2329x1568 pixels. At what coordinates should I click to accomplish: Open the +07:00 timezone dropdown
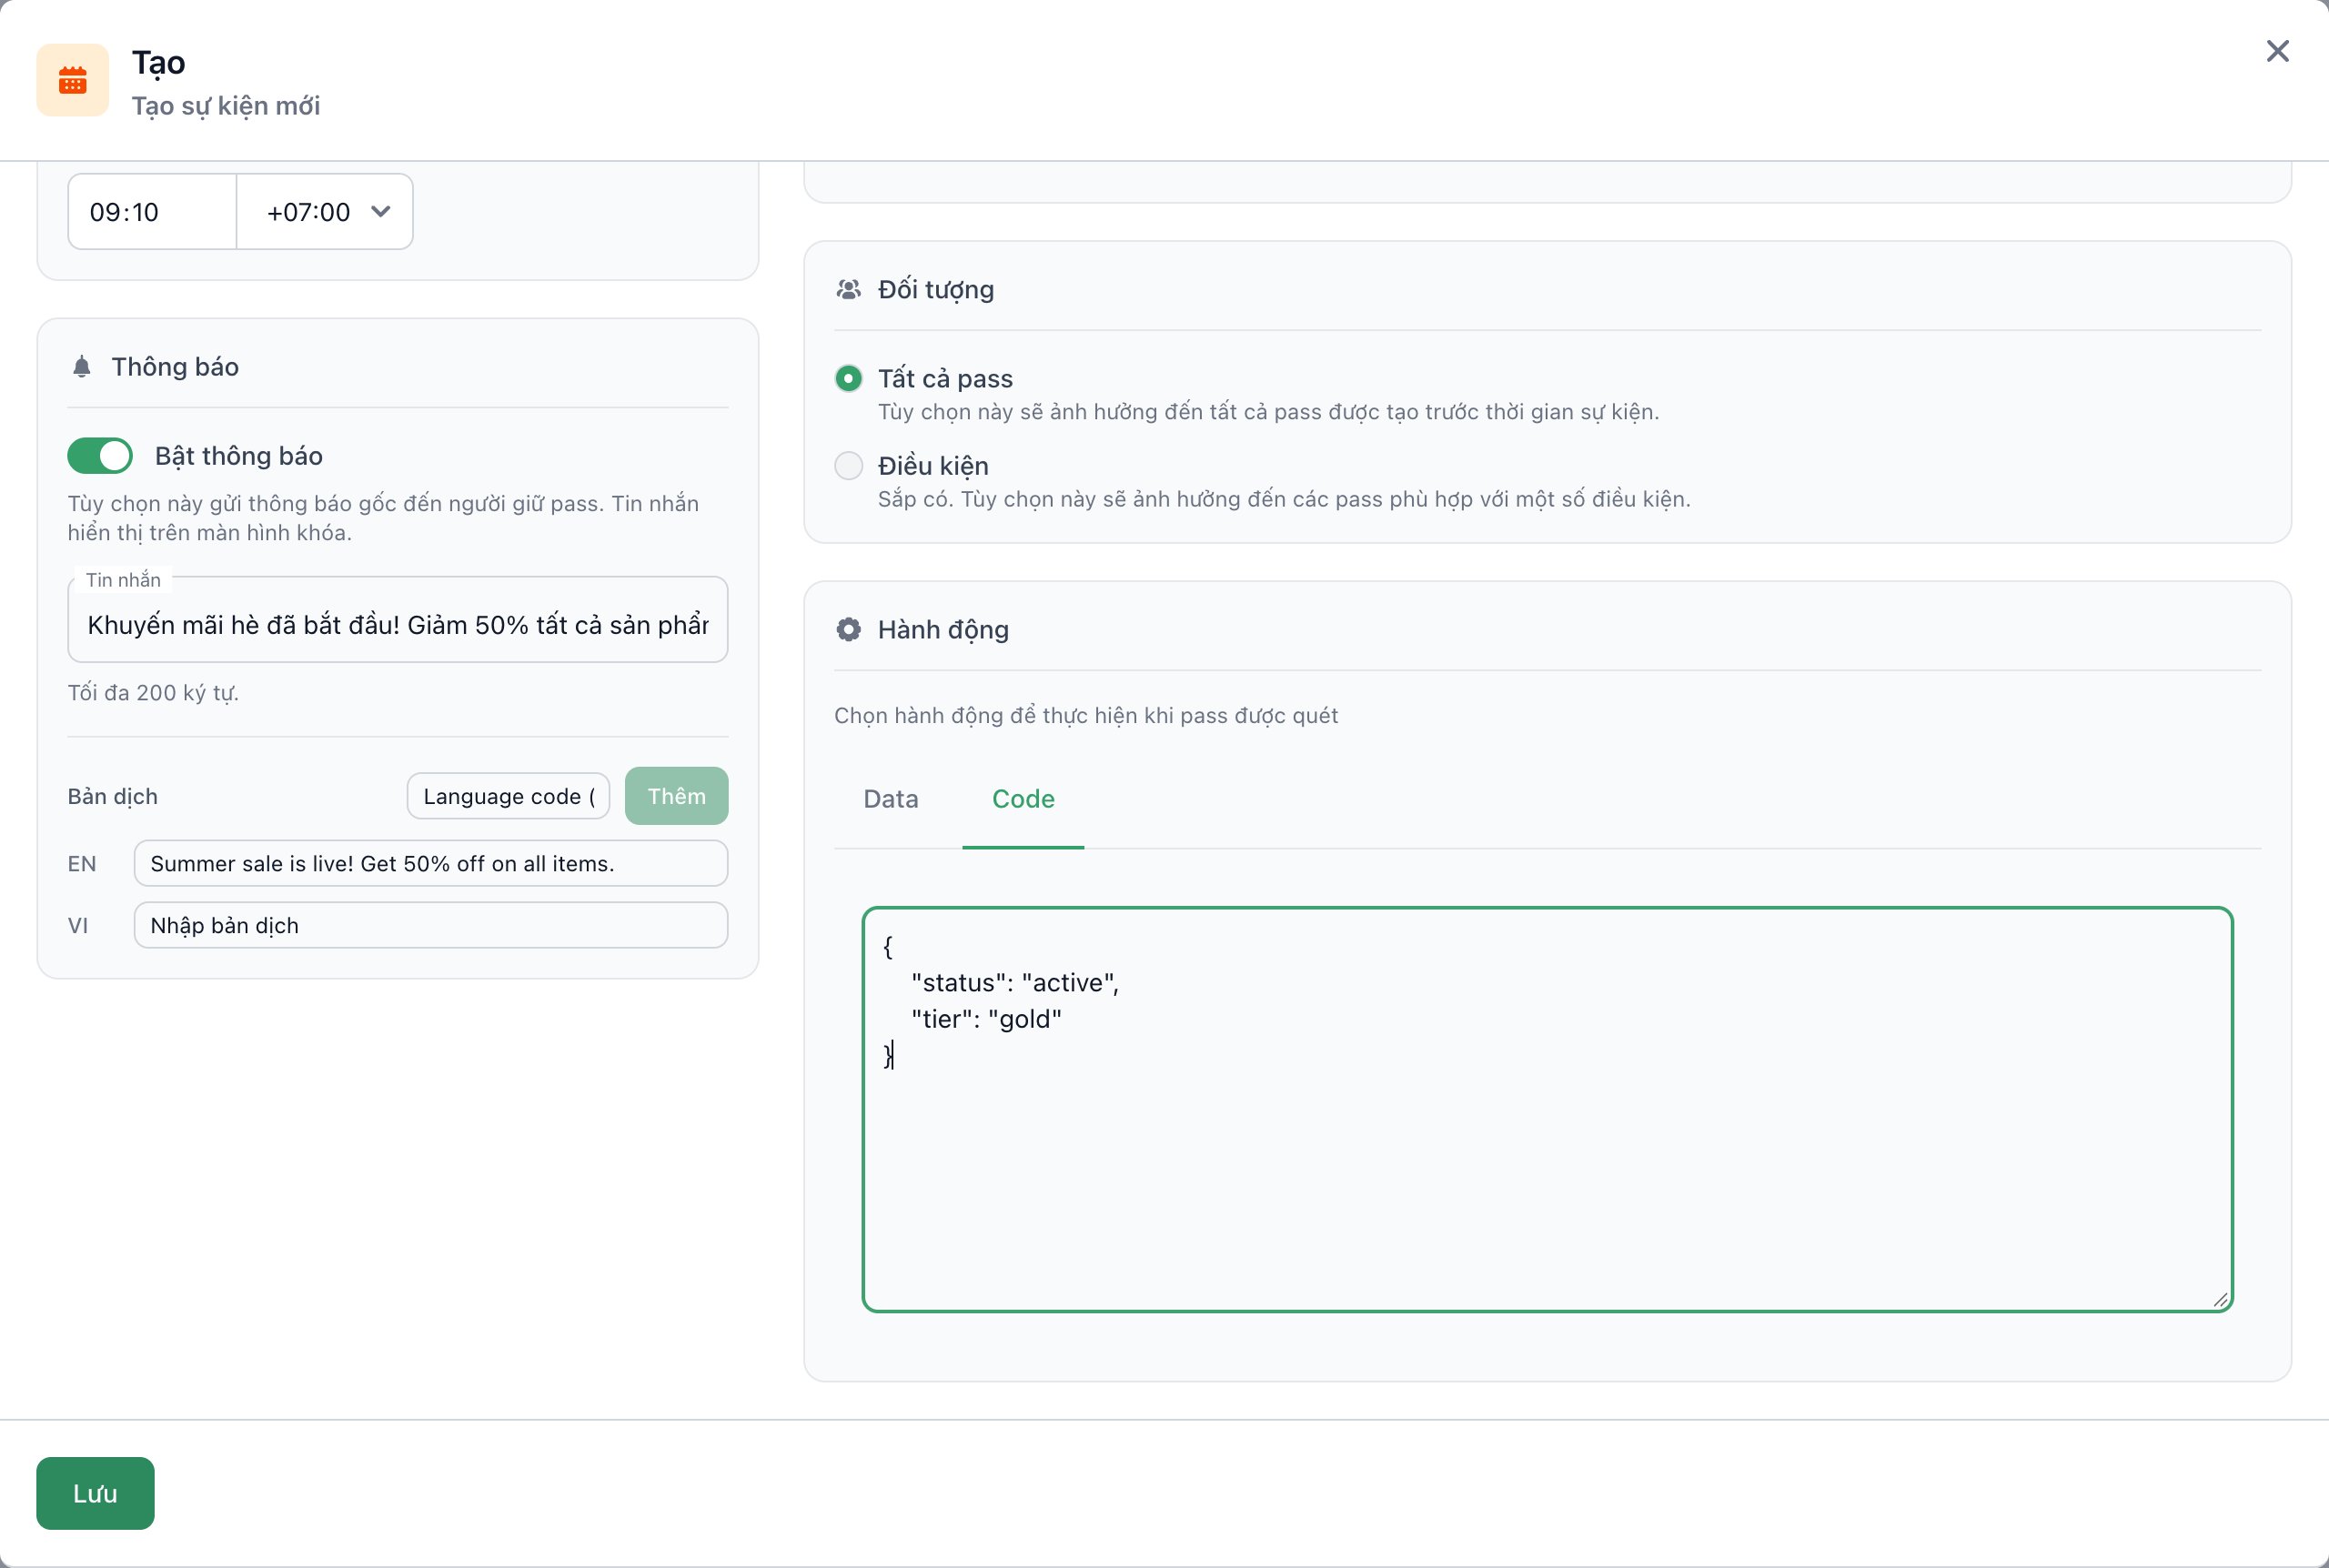click(325, 212)
